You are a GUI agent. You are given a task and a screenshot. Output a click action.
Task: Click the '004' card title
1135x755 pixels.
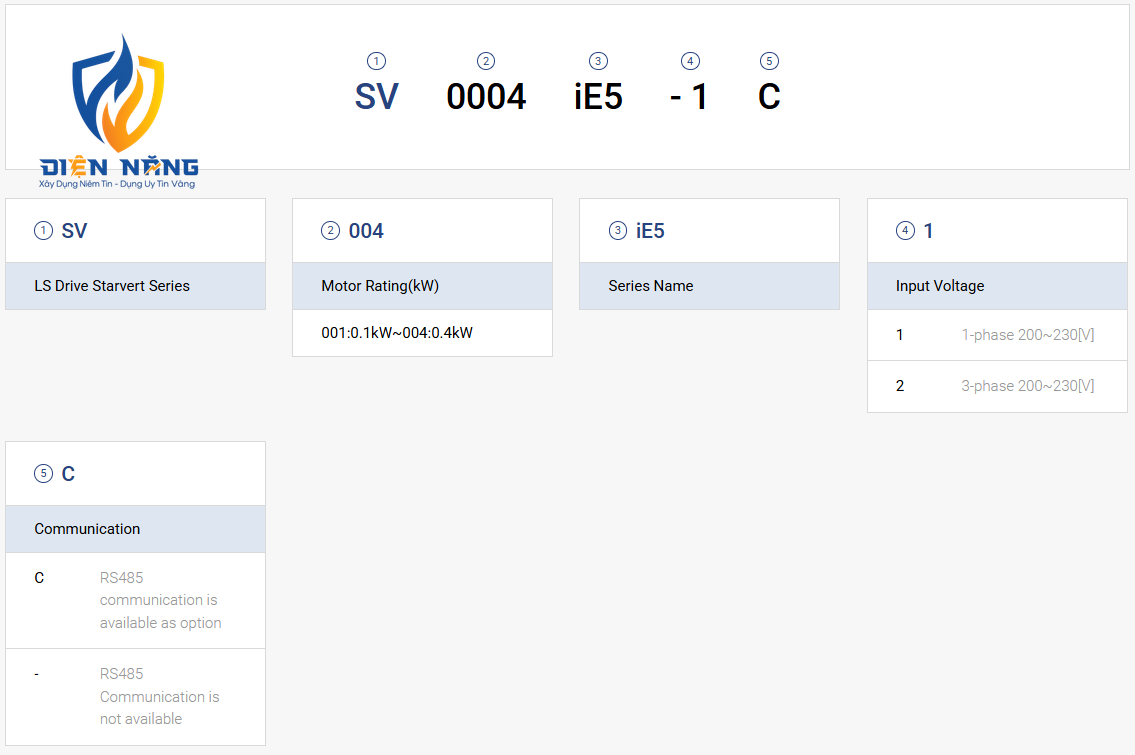click(x=366, y=231)
